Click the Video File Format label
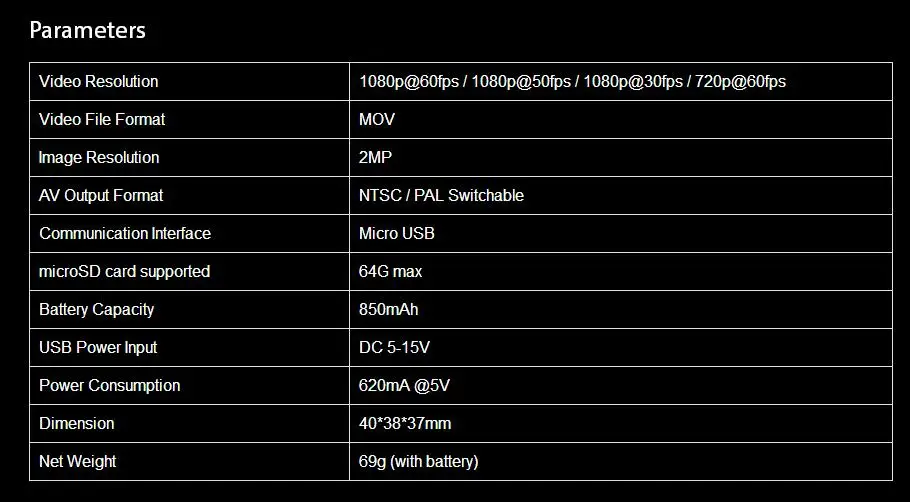910x502 pixels. pos(102,119)
